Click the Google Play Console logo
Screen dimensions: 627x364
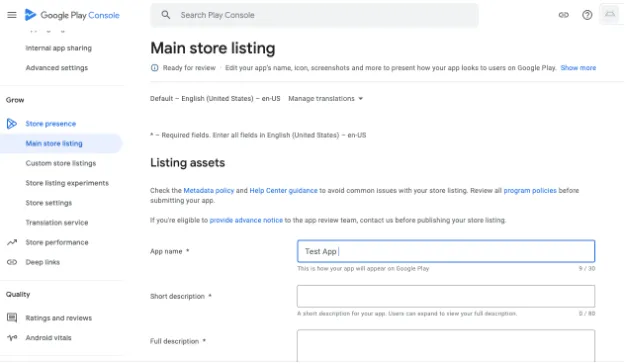72,15
